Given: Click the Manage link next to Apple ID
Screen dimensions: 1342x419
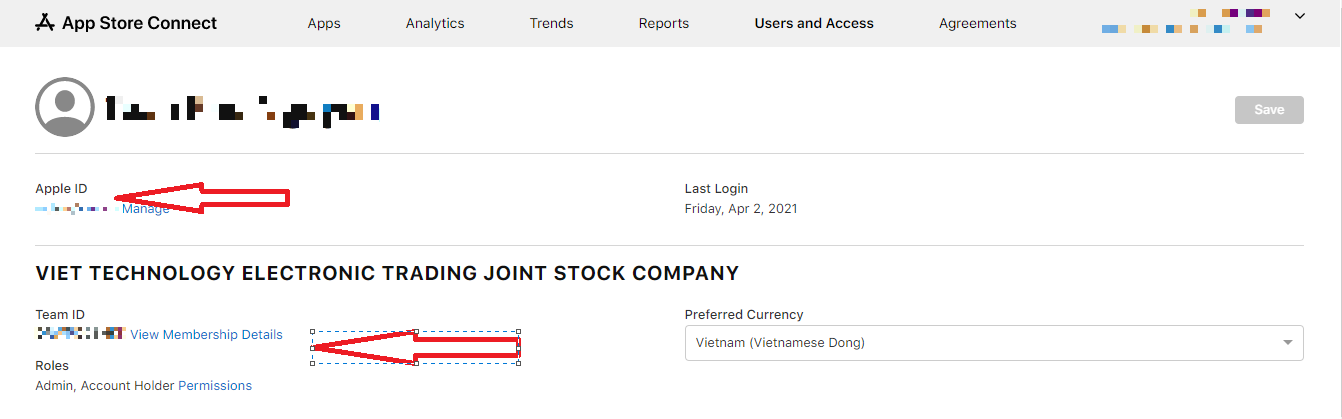Looking at the screenshot, I should [146, 209].
